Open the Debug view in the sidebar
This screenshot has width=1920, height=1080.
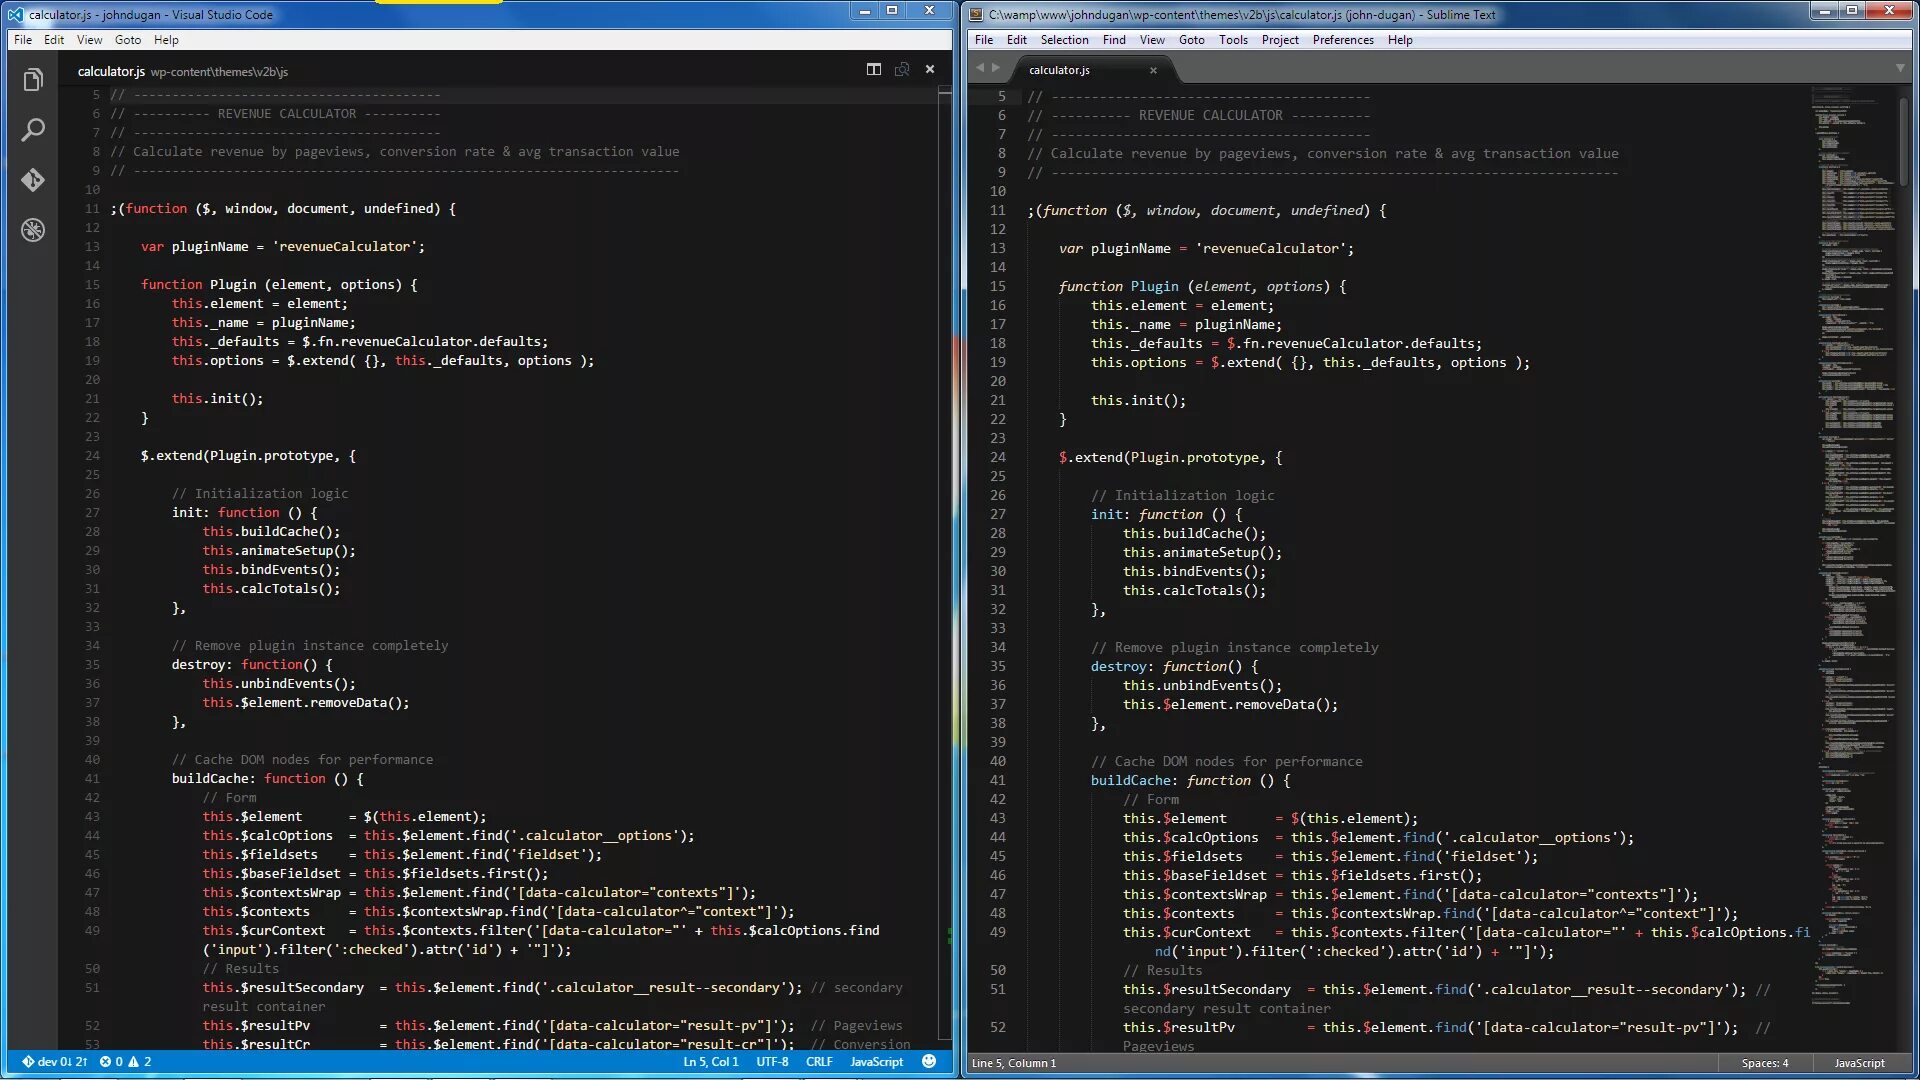[x=33, y=230]
